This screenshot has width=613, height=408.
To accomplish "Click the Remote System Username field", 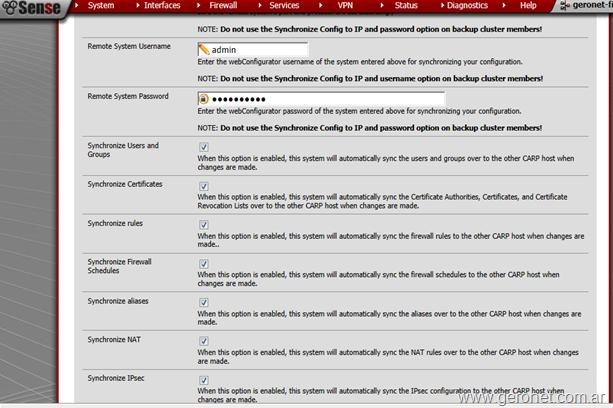I will [x=253, y=50].
